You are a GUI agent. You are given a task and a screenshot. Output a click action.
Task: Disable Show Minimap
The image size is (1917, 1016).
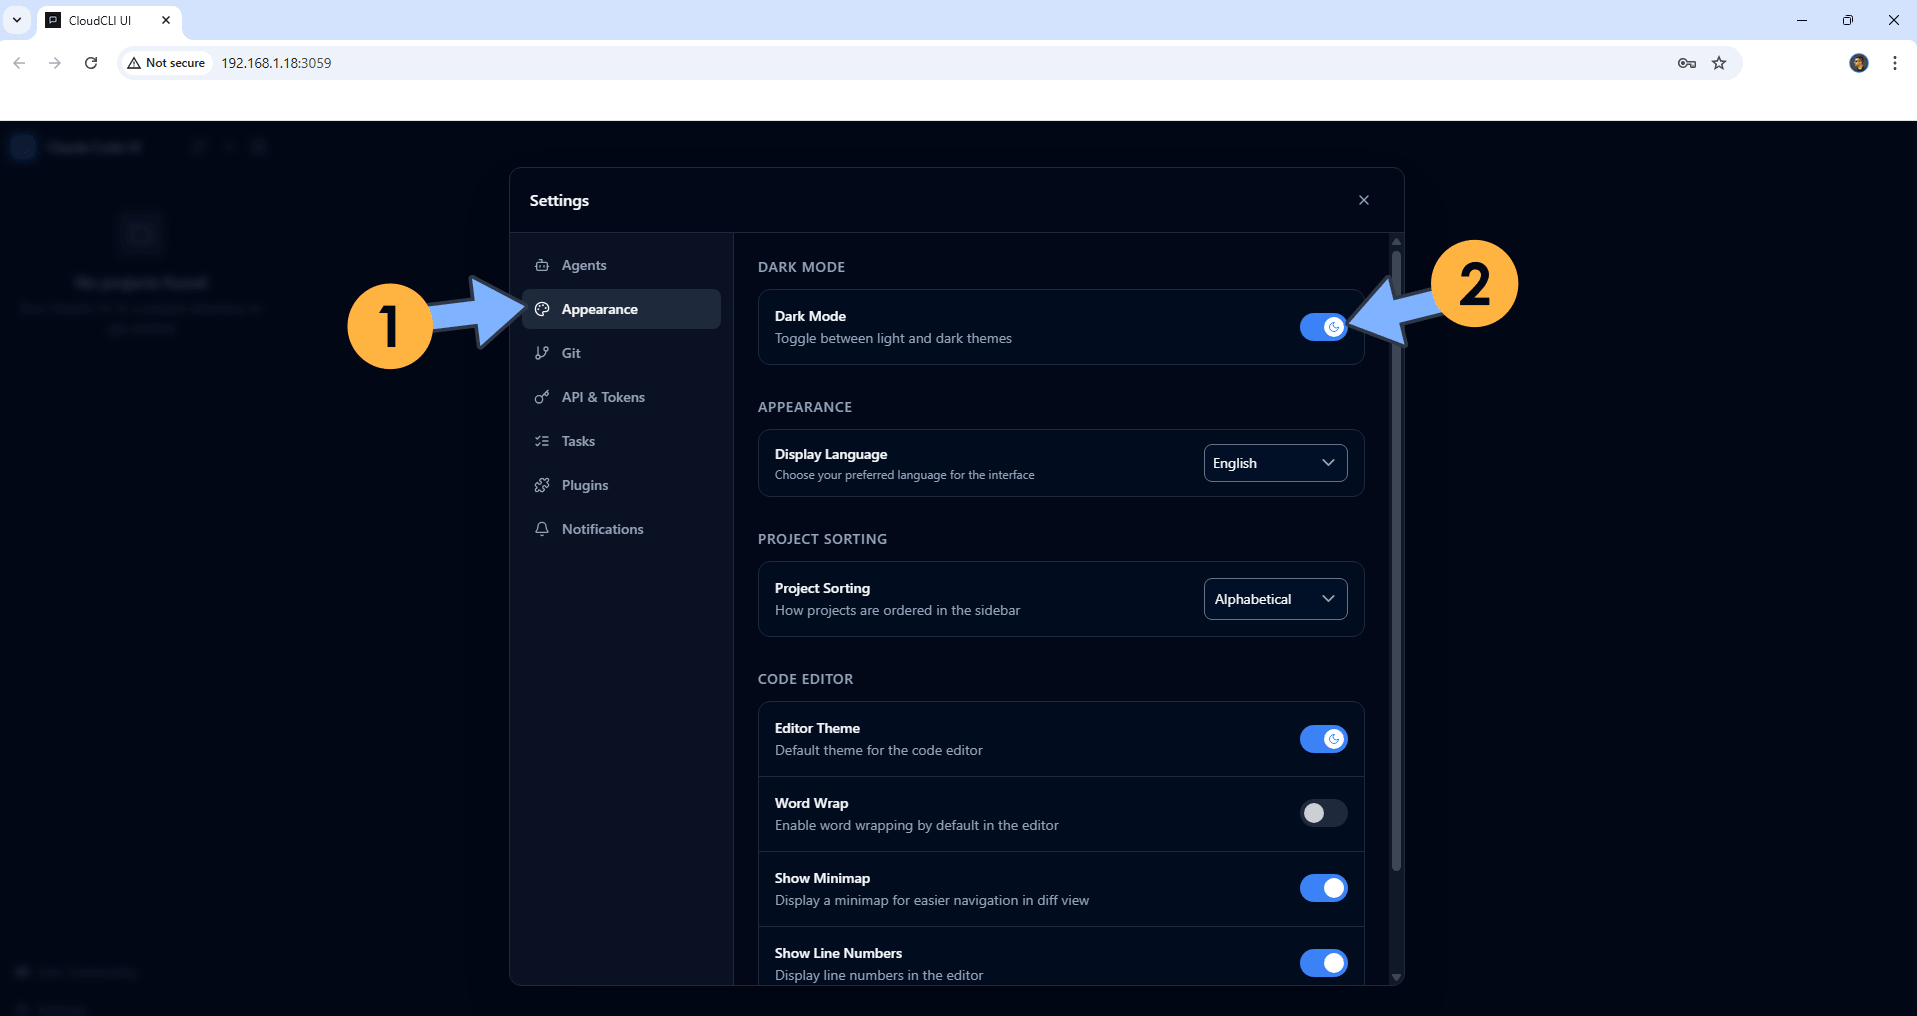click(1323, 888)
